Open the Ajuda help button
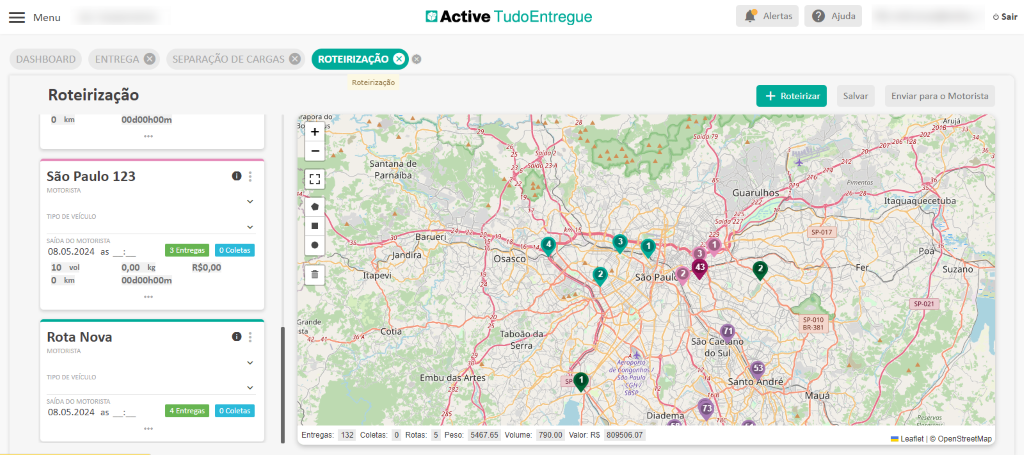This screenshot has height=455, width=1024. (x=833, y=16)
